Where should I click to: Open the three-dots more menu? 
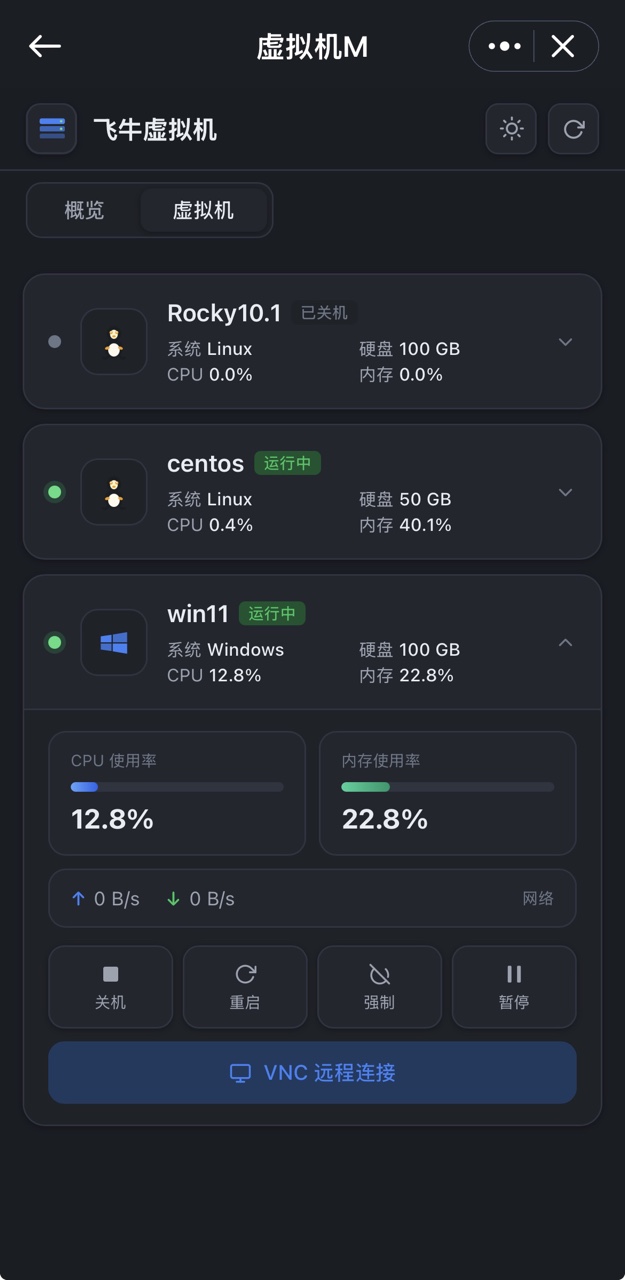click(x=504, y=46)
